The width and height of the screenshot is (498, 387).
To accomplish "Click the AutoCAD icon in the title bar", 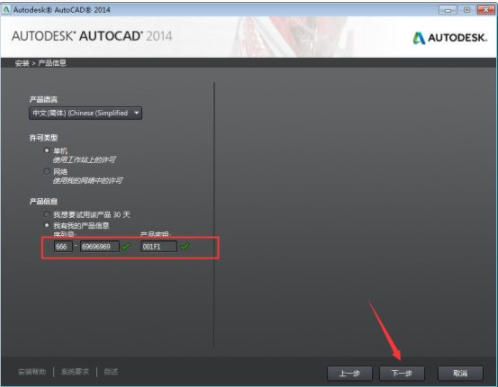I will (6, 10).
